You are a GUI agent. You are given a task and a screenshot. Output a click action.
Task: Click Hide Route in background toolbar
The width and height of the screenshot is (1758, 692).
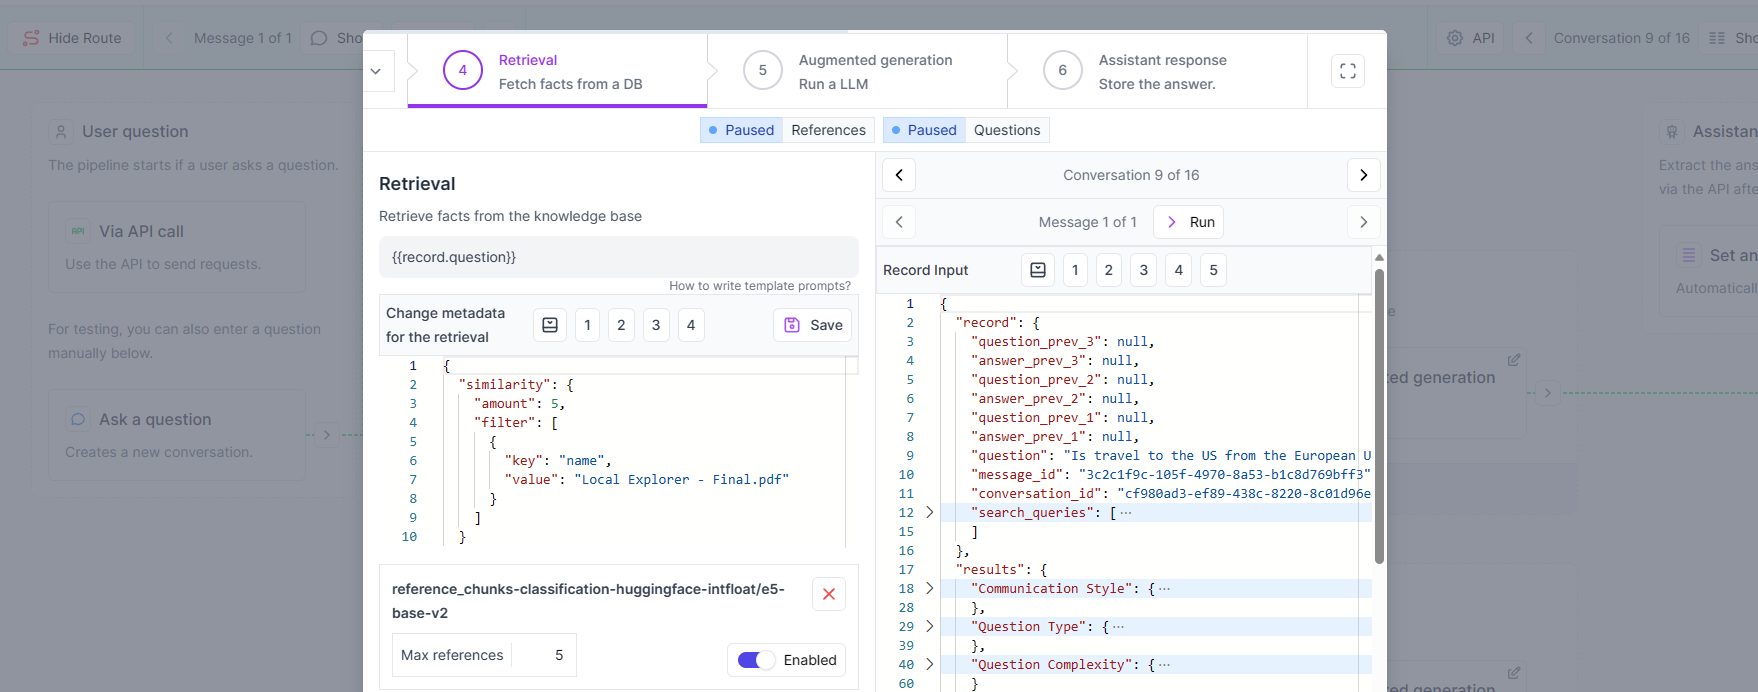point(72,38)
